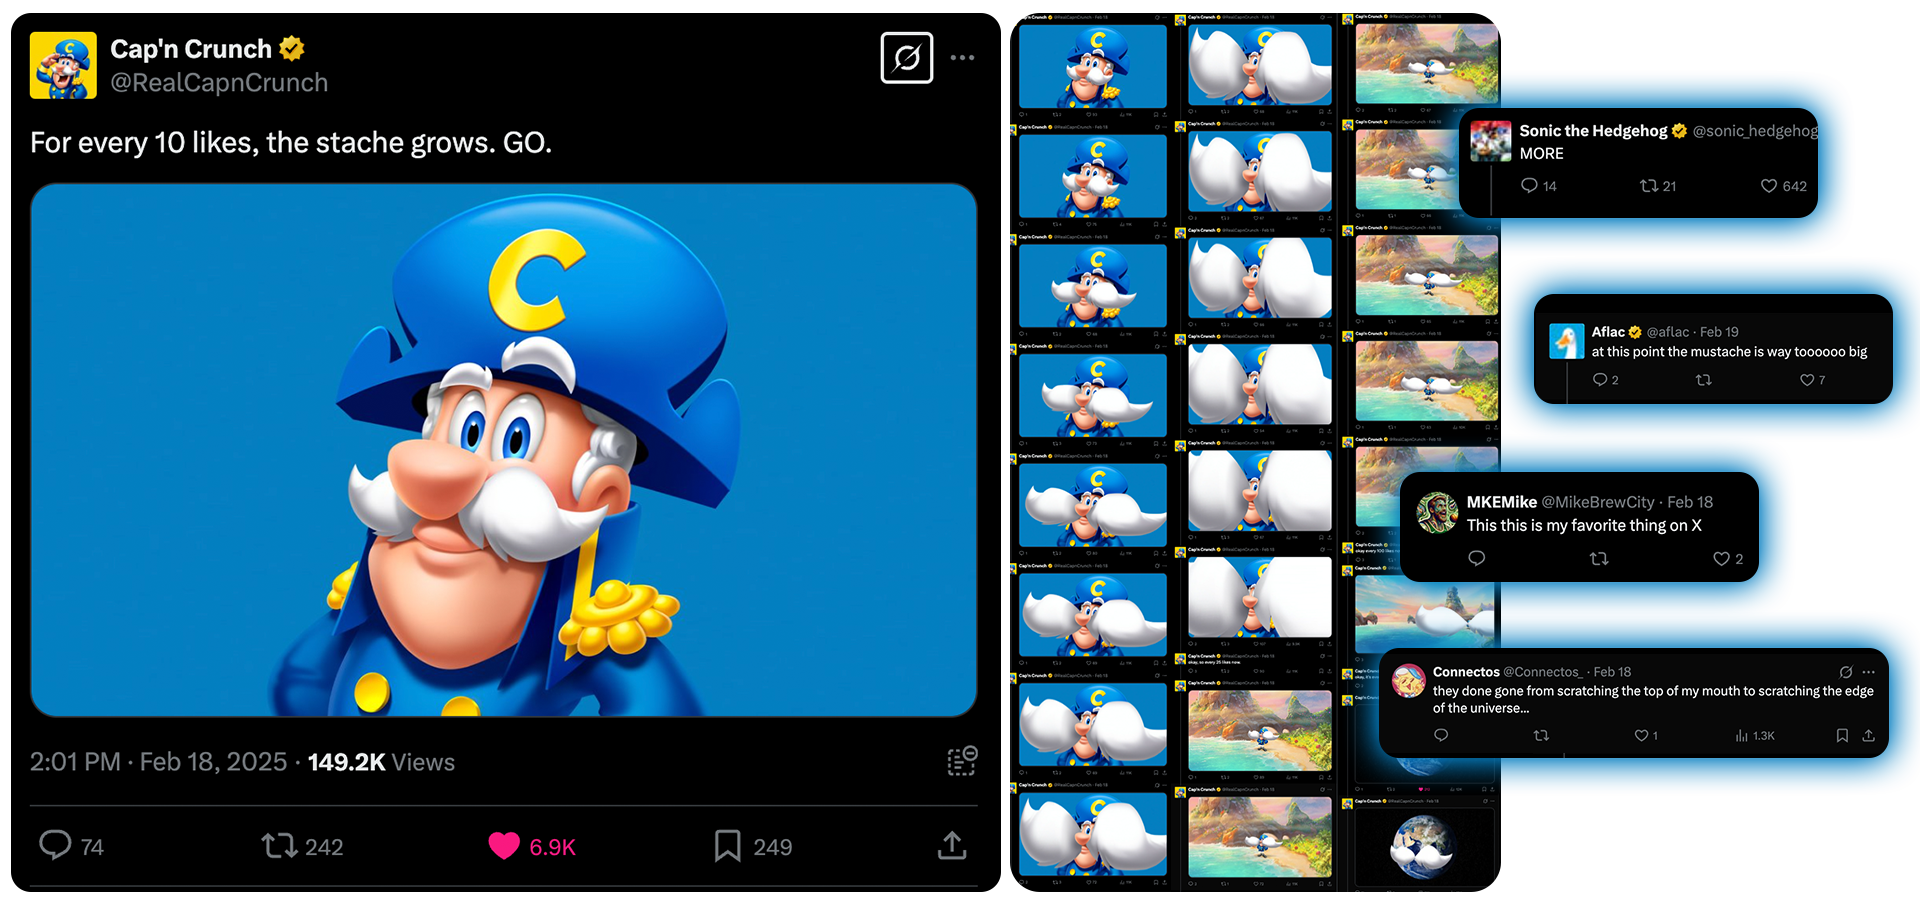Click the Cap'n Crunch display name
1920x900 pixels.
click(191, 48)
